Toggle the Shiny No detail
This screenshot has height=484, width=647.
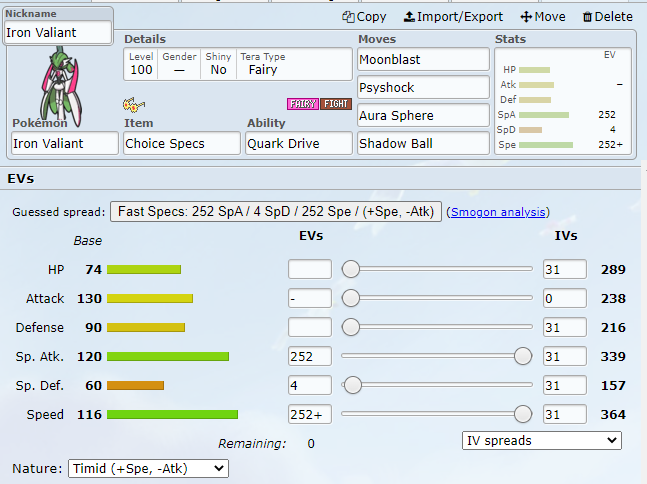coord(218,64)
